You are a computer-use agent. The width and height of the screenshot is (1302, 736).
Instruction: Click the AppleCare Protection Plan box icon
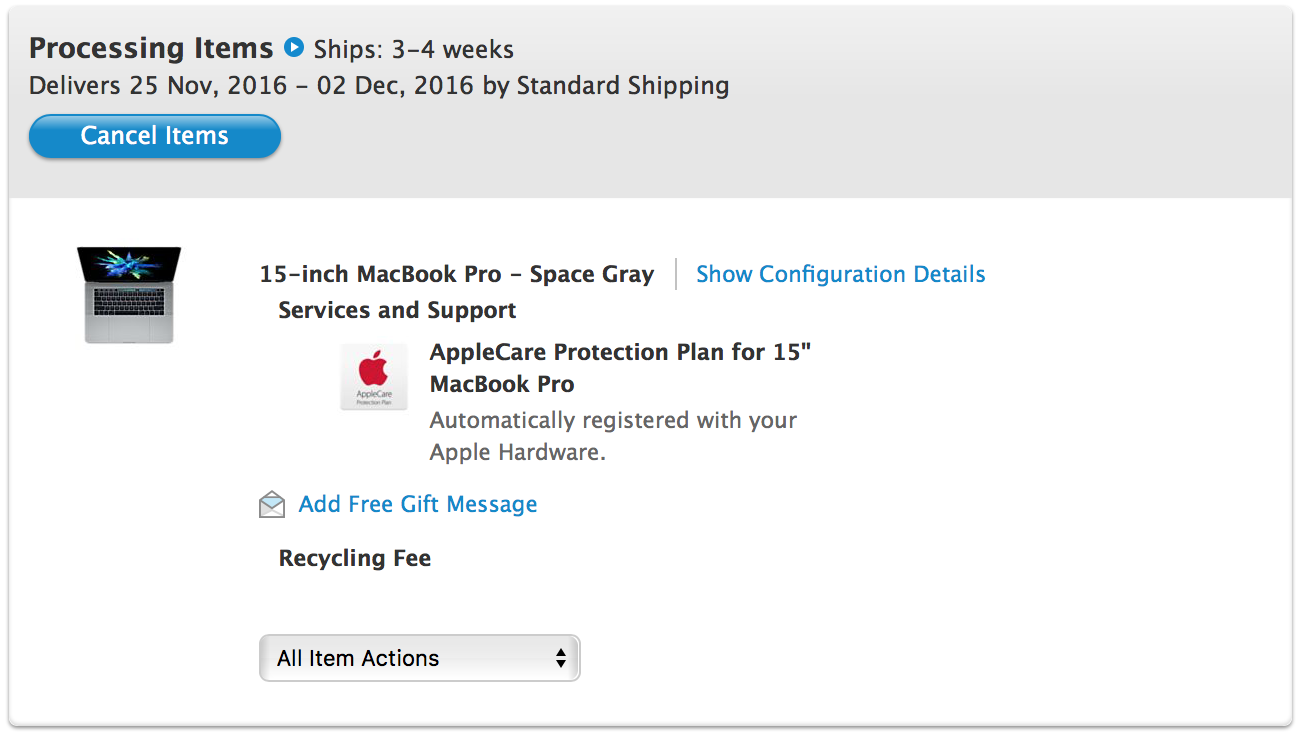(374, 377)
